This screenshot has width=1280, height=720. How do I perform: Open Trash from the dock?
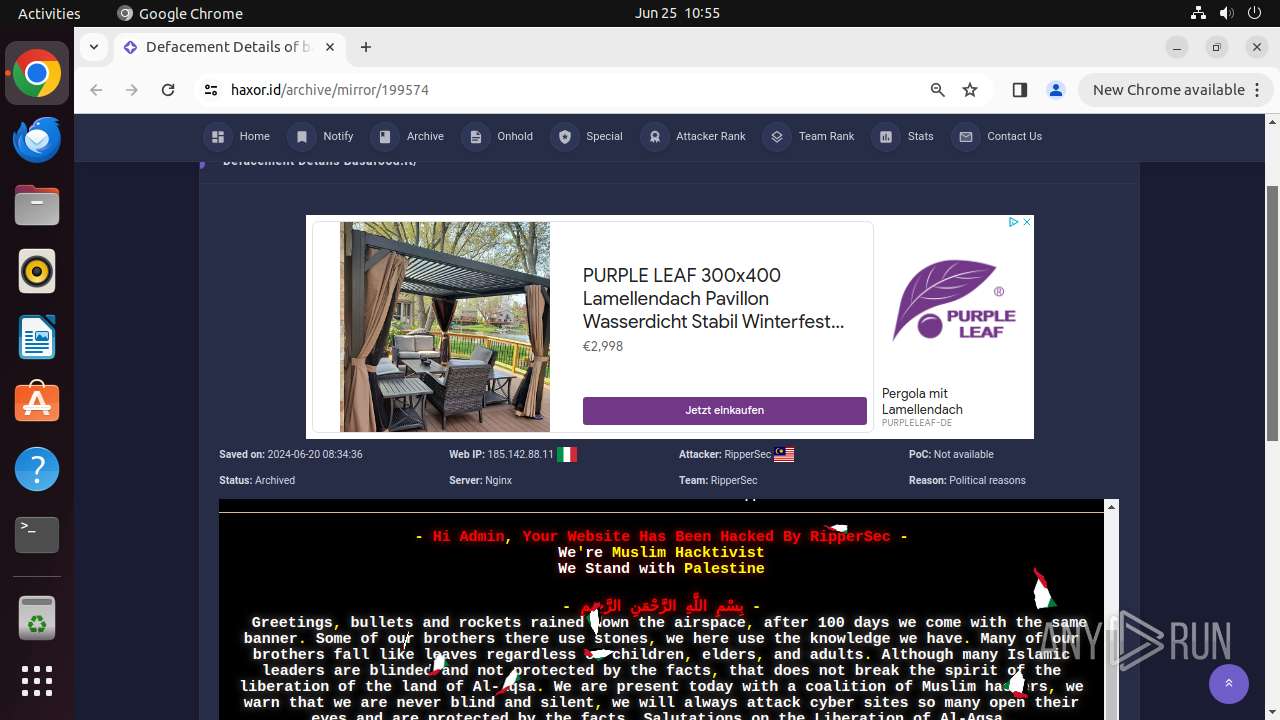[x=37, y=618]
